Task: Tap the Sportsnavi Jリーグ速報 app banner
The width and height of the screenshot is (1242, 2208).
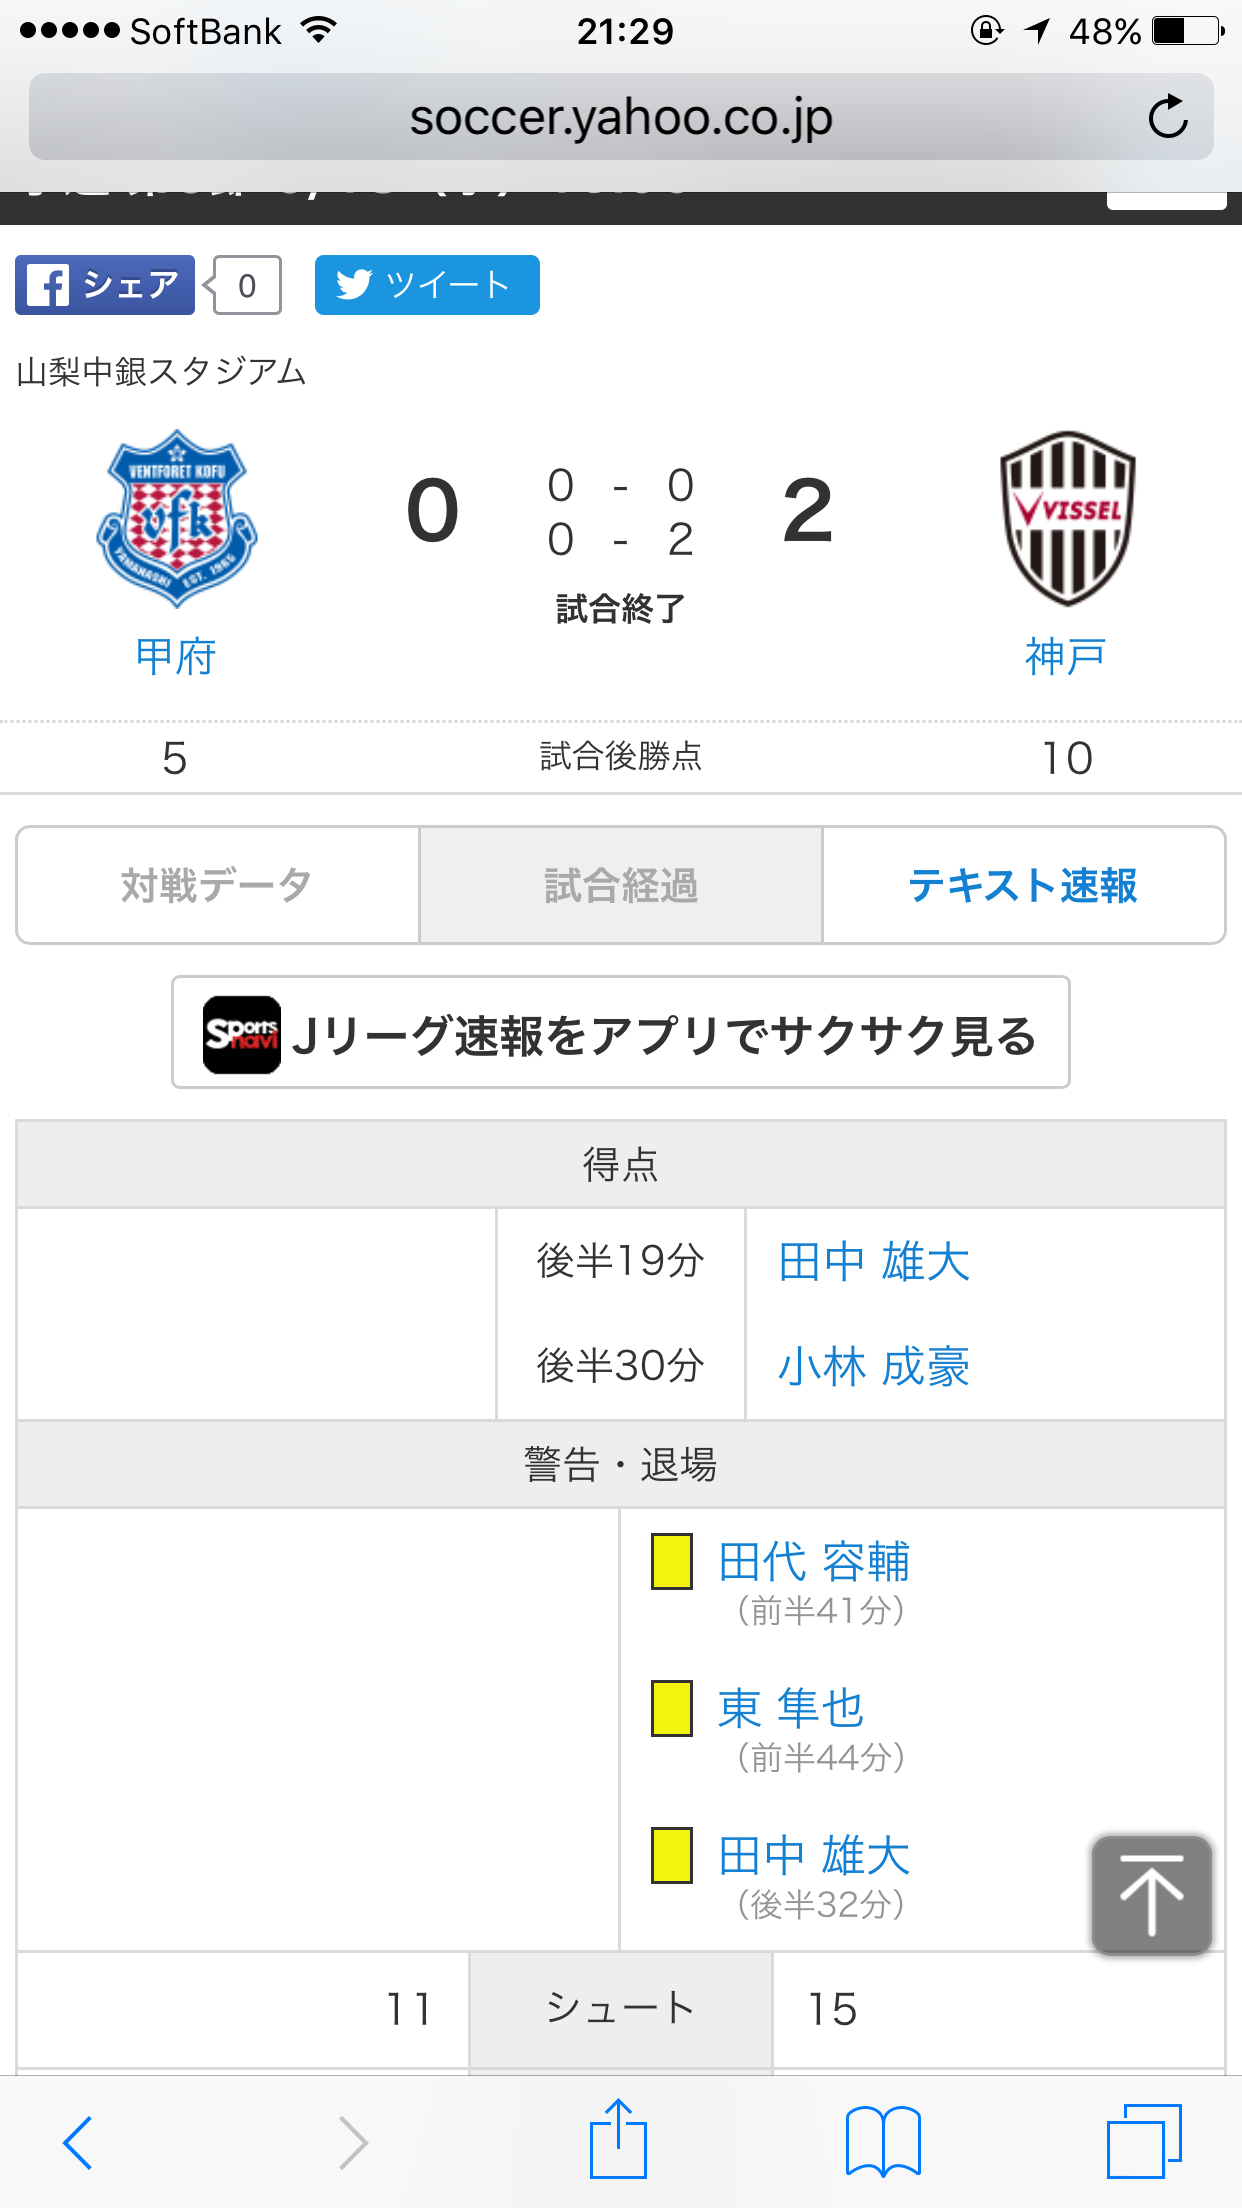Action: [620, 1033]
